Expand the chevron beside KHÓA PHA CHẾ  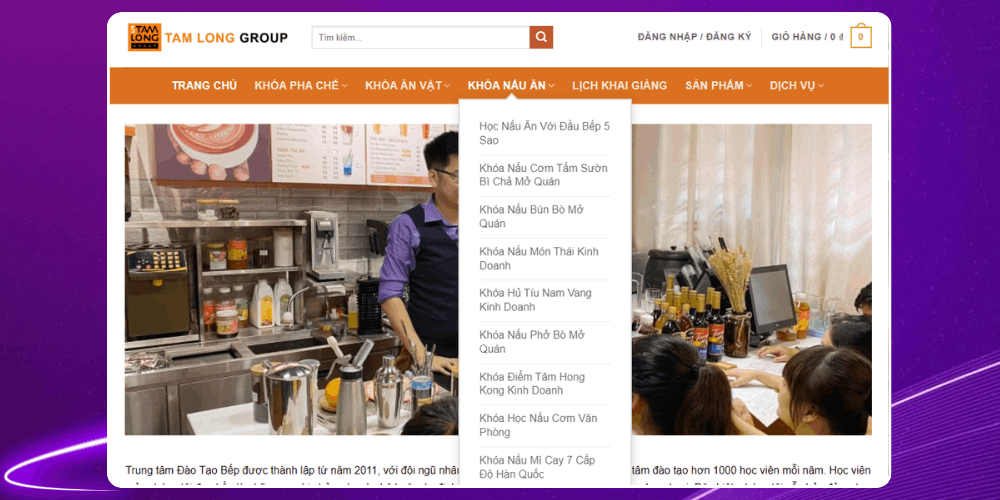(344, 86)
